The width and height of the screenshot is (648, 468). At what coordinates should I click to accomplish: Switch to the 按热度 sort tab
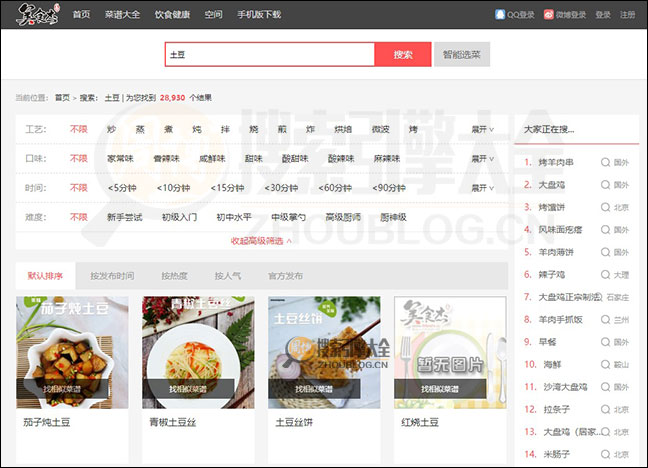tap(174, 275)
